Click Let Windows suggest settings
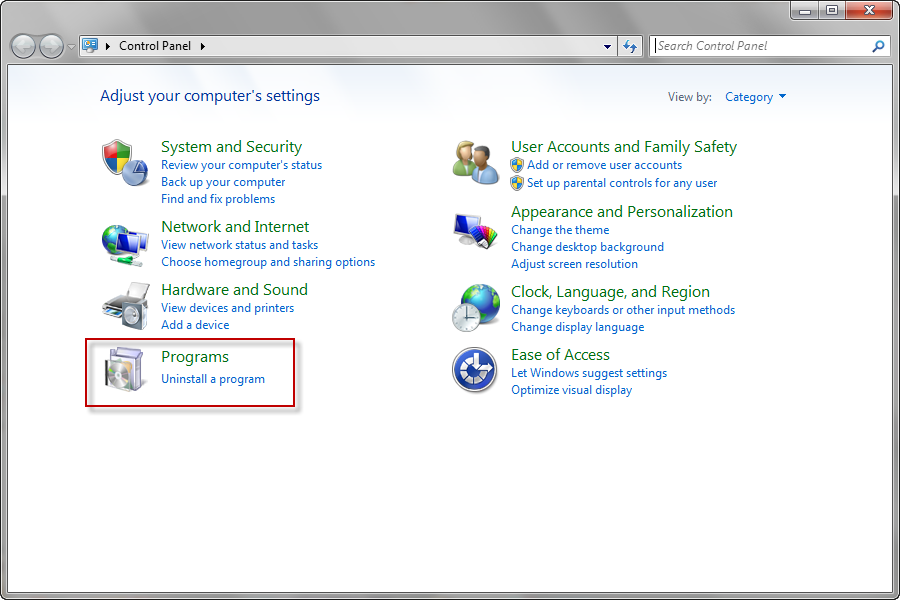 click(x=589, y=373)
